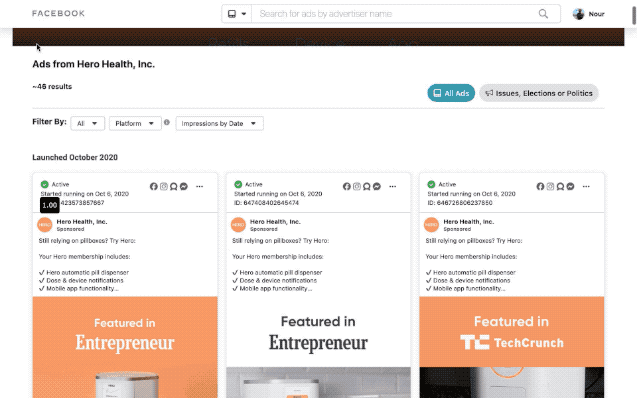This screenshot has width=637, height=398.
Task: Click Hero logo avatar in first ad
Action: 45,225
